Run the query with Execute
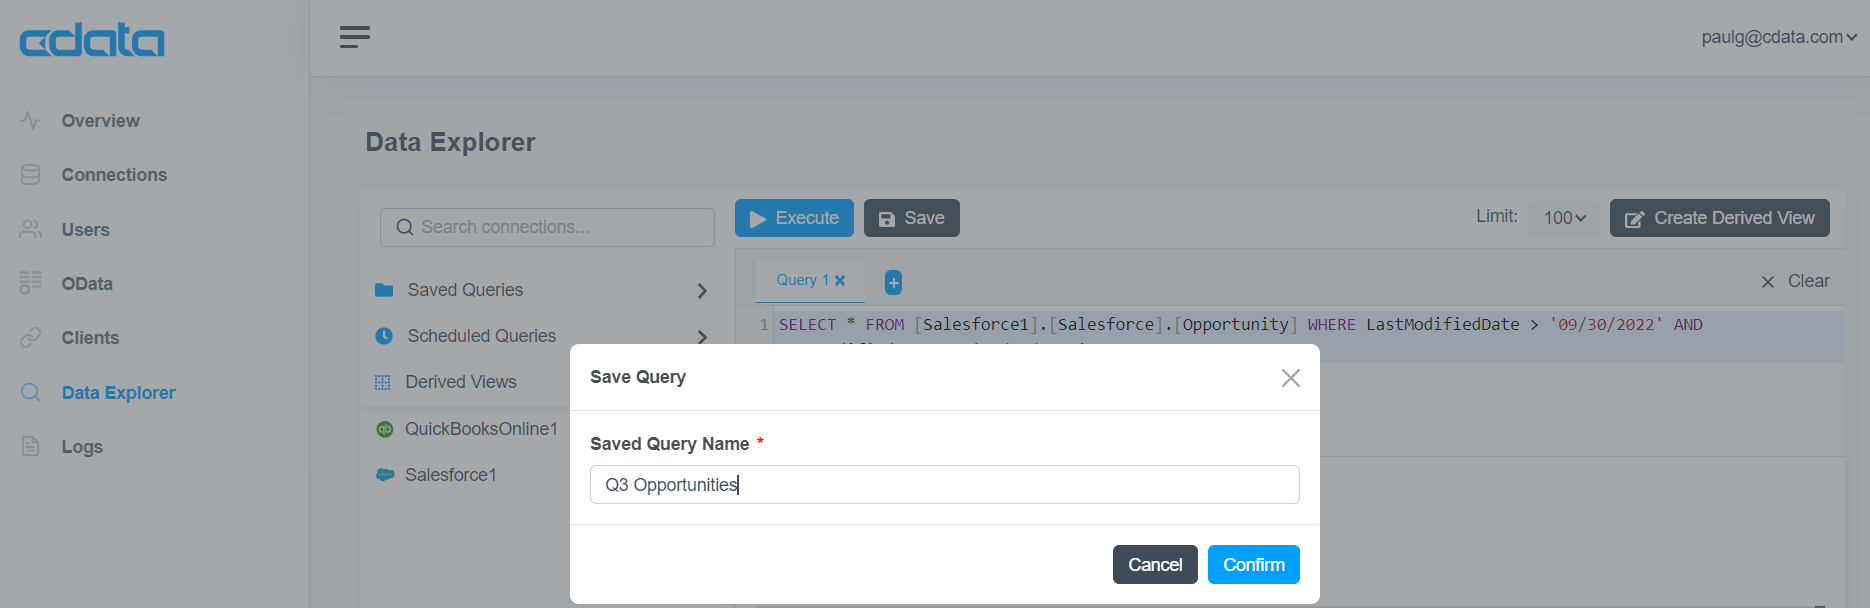 794,218
